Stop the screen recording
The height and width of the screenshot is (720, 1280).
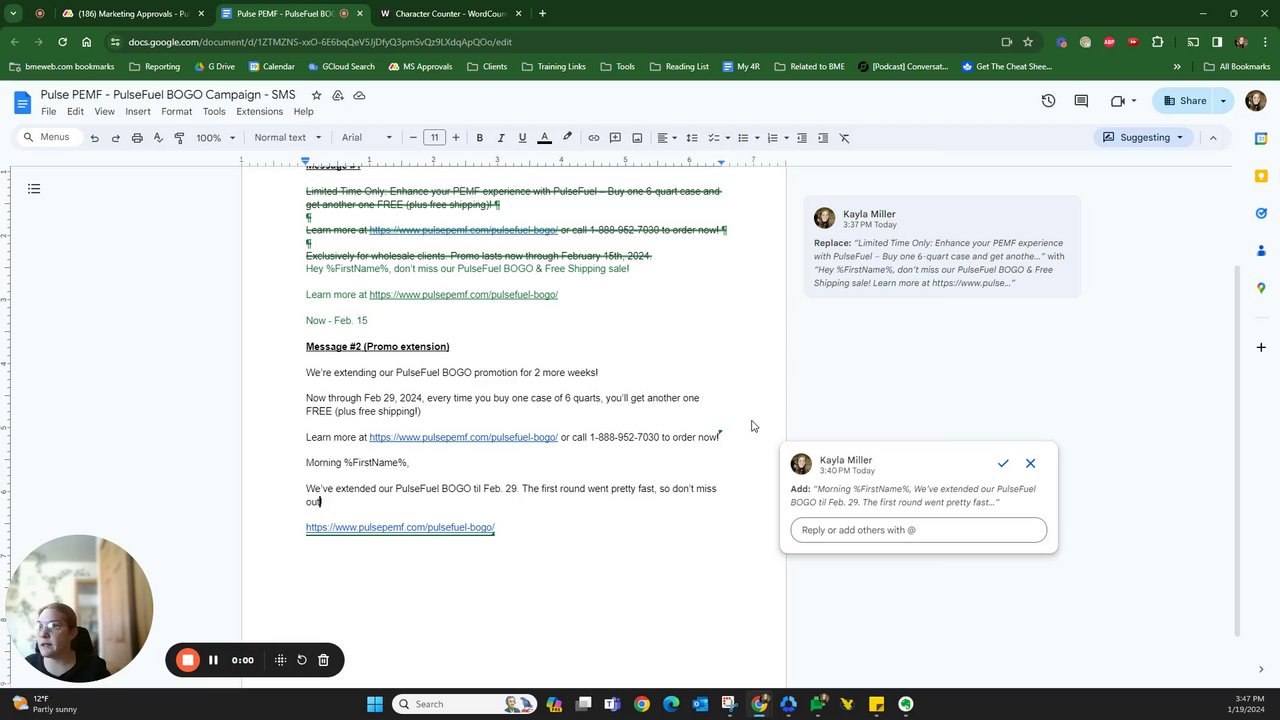point(187,660)
